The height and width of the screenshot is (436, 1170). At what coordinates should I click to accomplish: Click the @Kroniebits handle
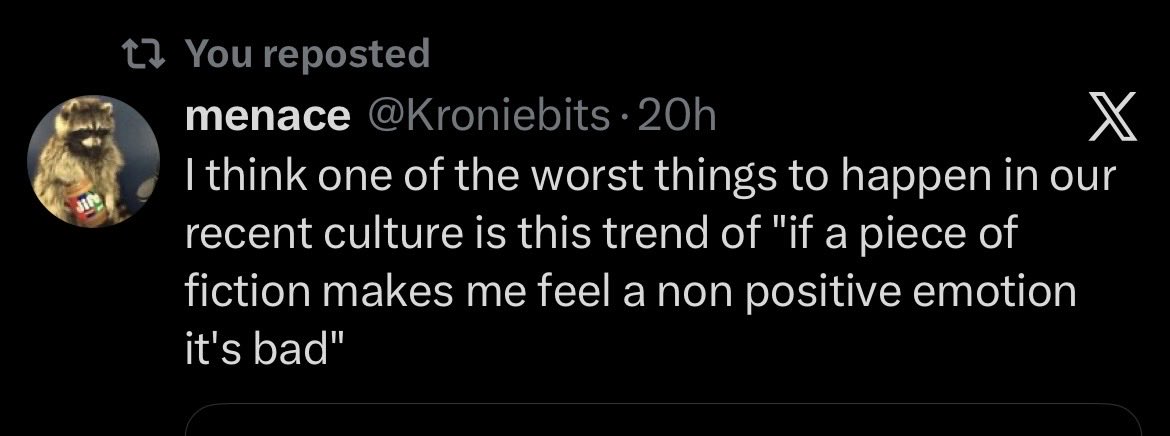486,116
